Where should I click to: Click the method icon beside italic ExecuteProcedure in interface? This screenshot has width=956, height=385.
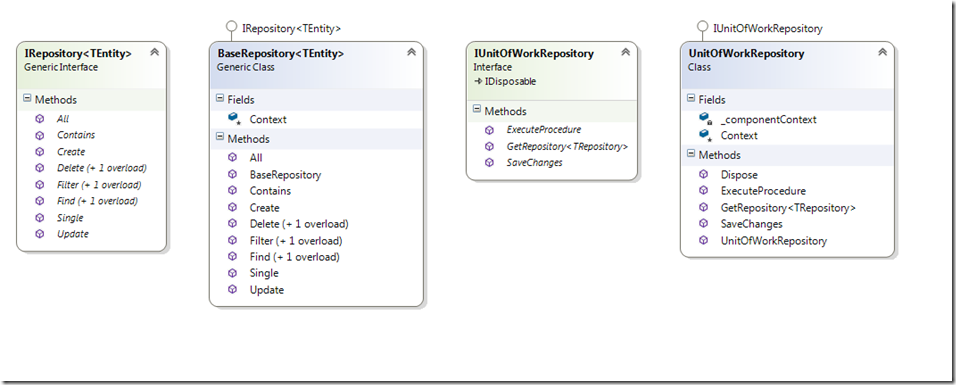point(489,130)
